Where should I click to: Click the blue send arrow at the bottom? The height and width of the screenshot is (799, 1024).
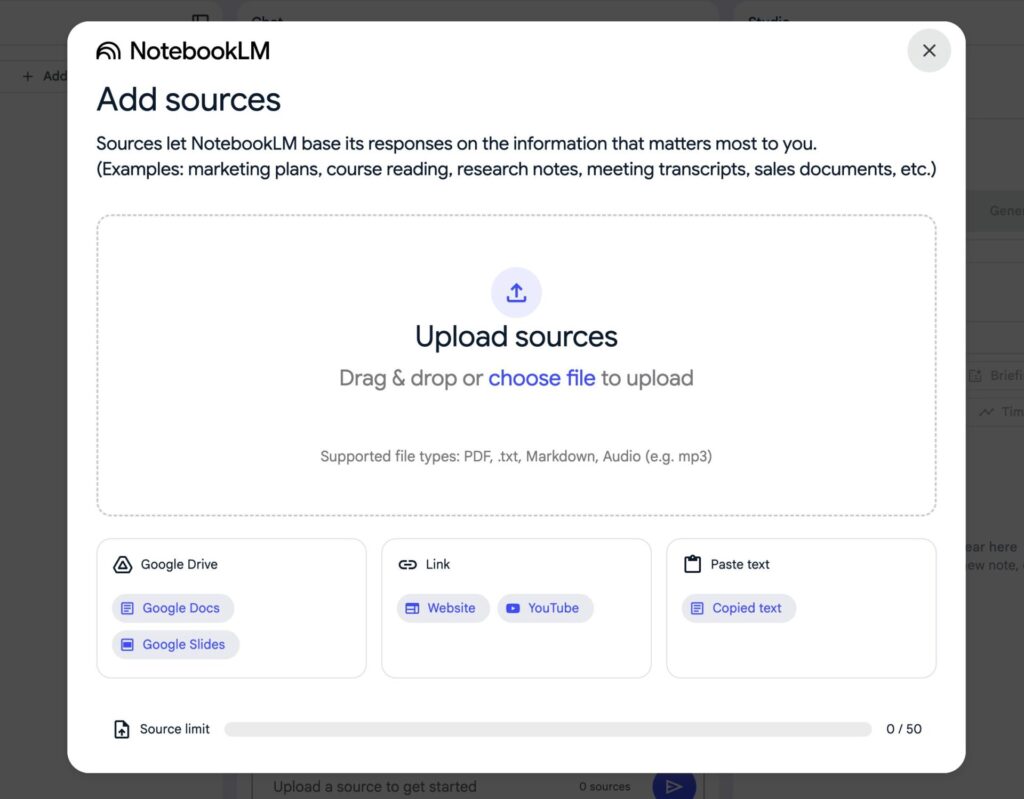coord(674,786)
